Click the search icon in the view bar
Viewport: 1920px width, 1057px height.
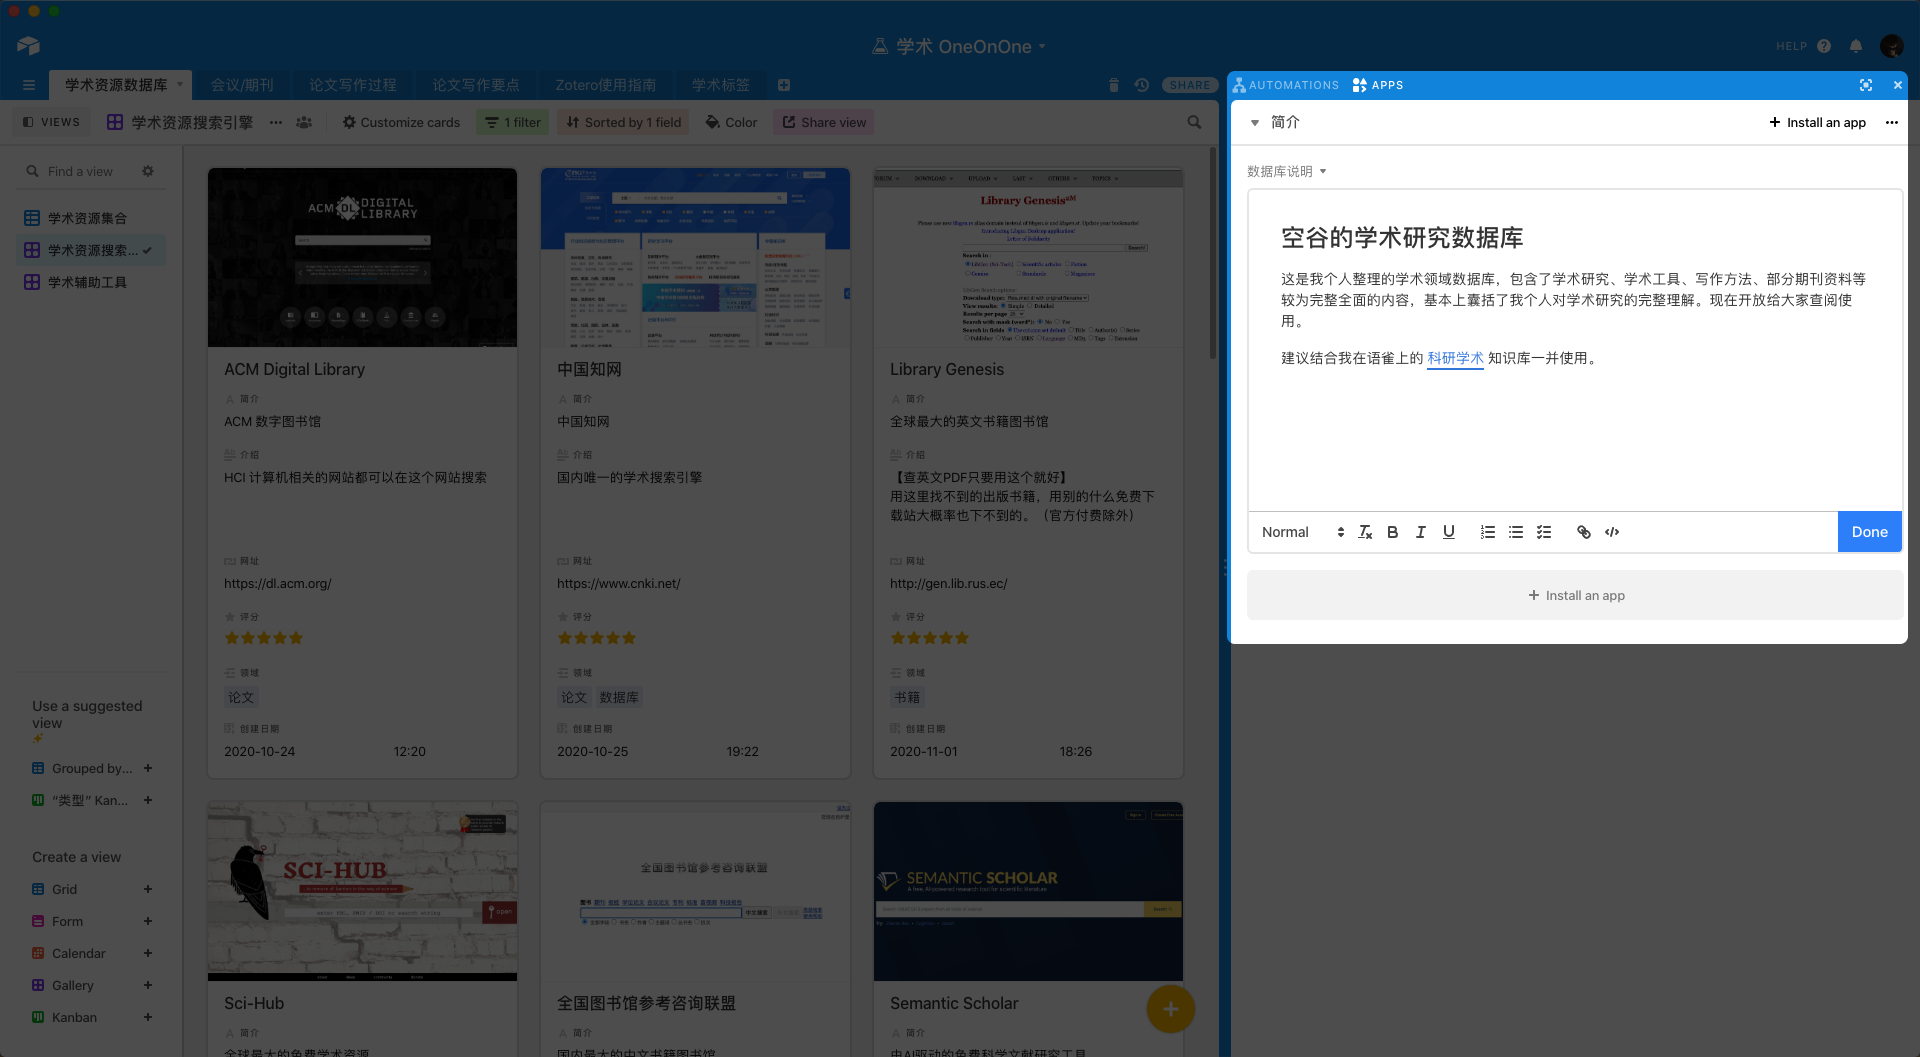(1194, 122)
